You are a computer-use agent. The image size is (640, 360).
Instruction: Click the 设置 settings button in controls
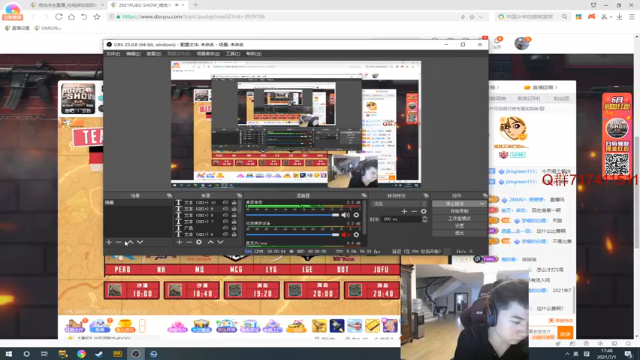tap(459, 226)
